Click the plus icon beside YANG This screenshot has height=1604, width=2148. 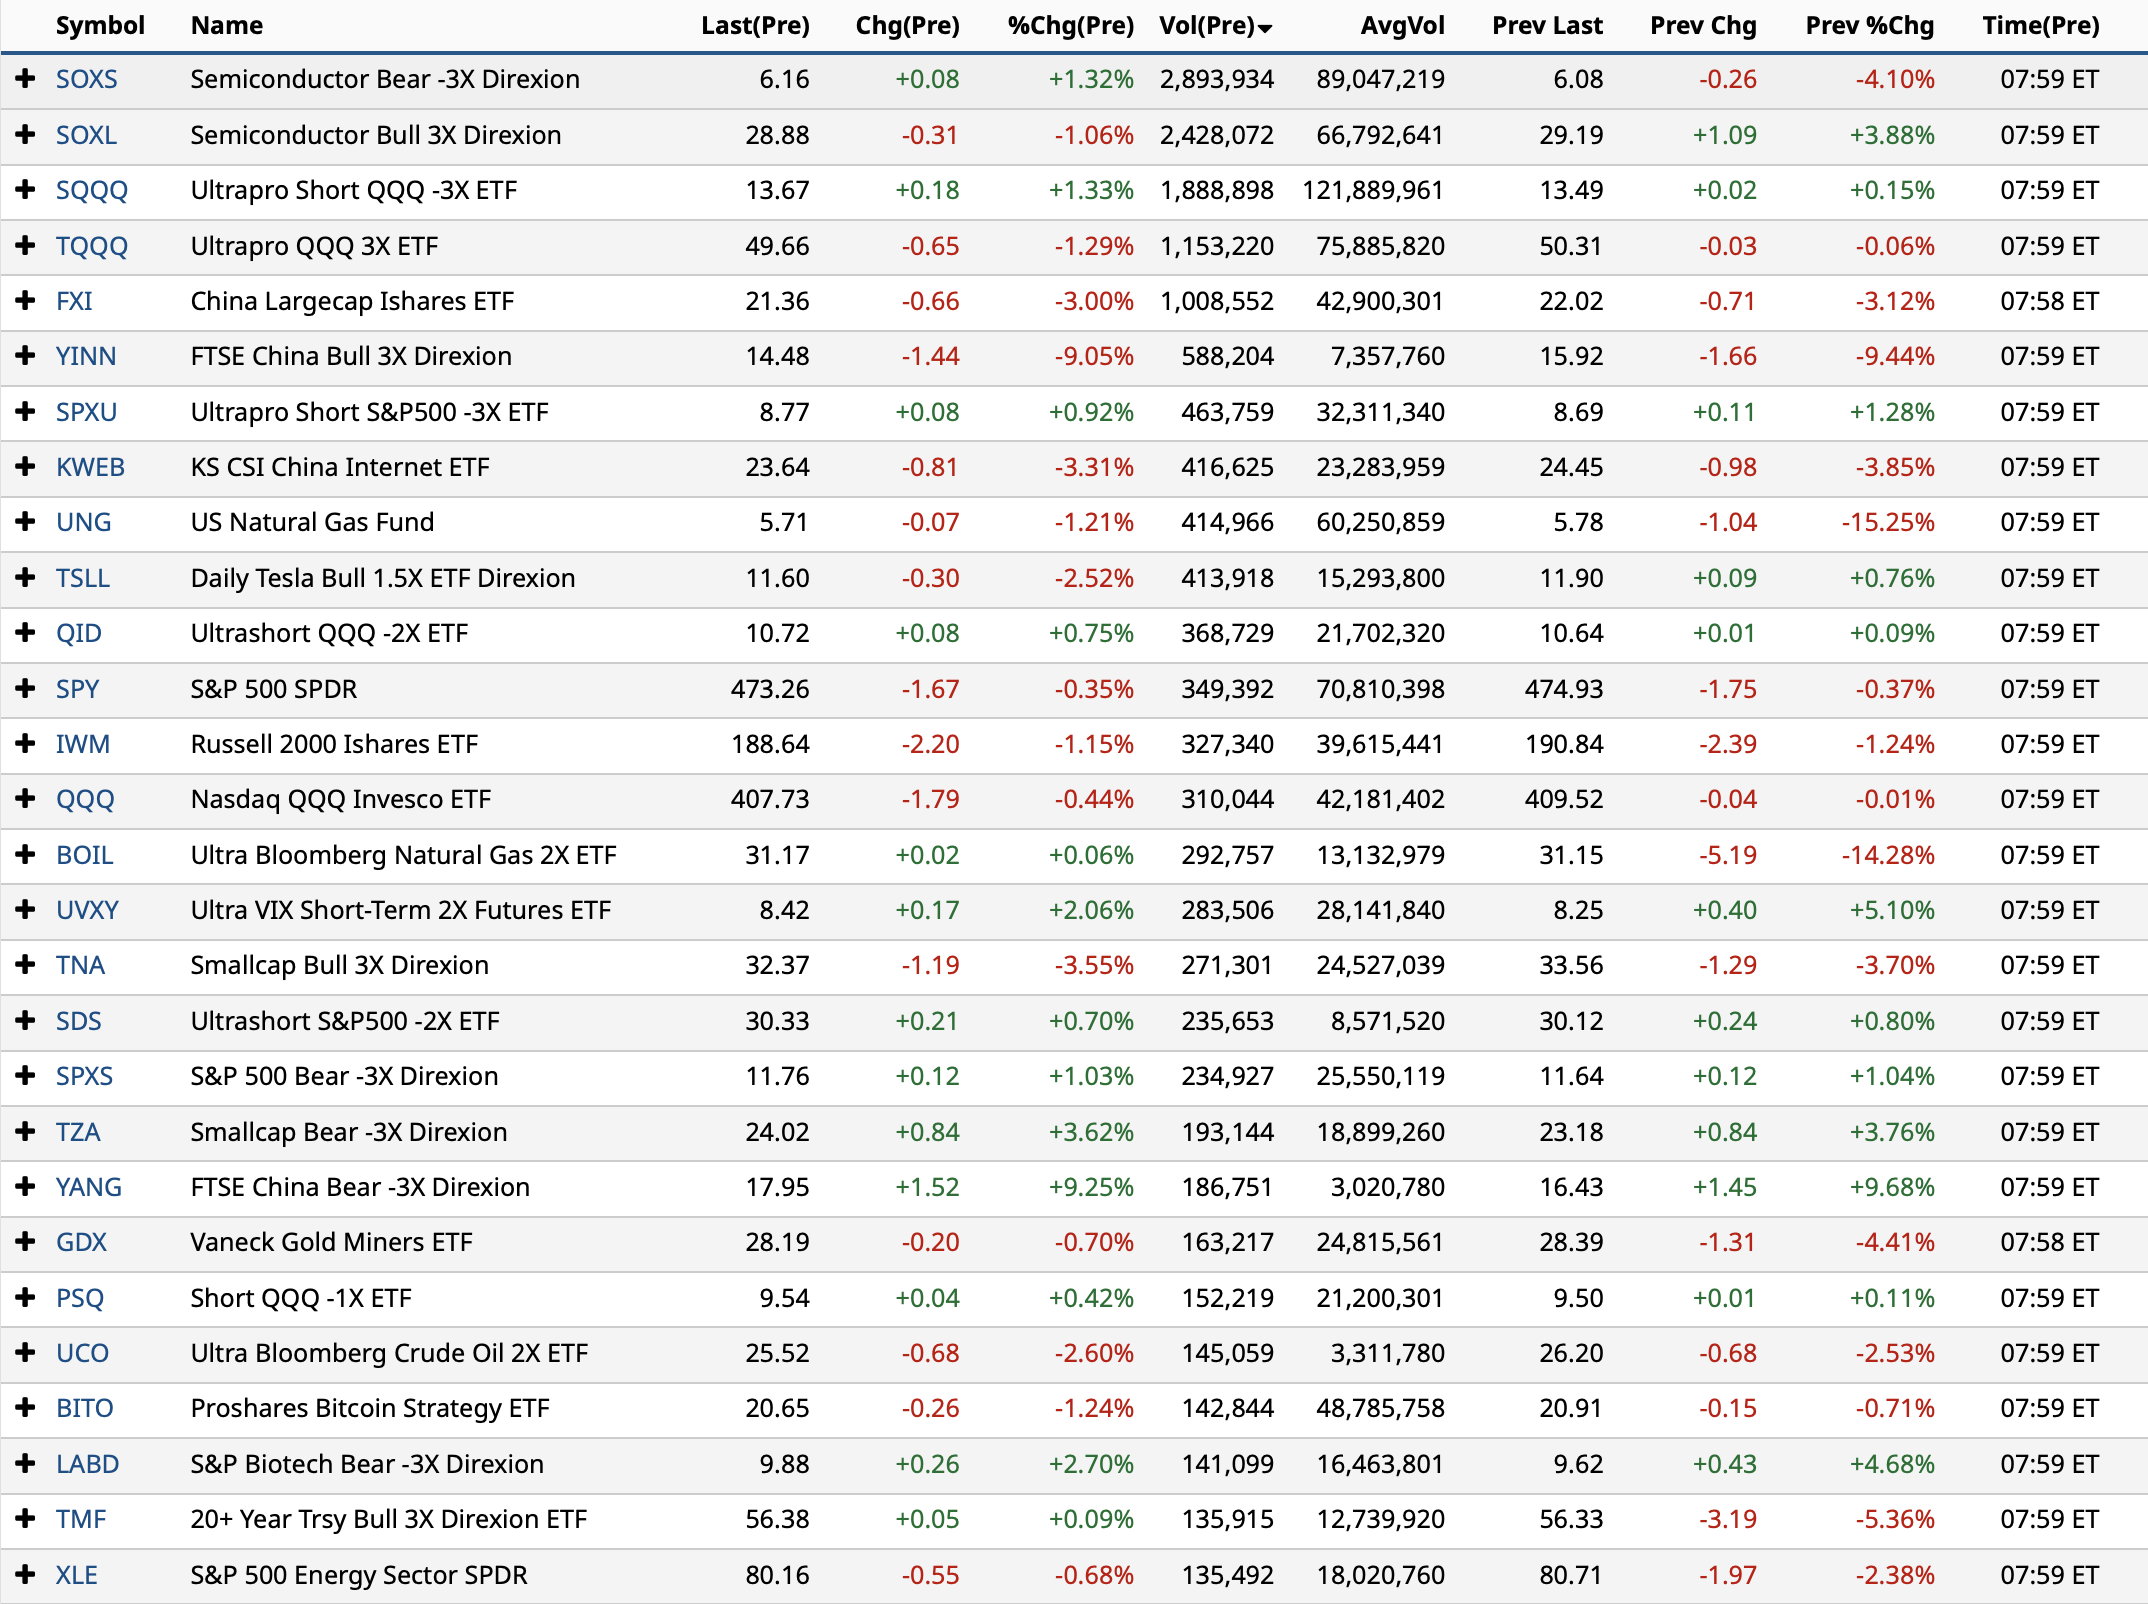click(x=26, y=1187)
